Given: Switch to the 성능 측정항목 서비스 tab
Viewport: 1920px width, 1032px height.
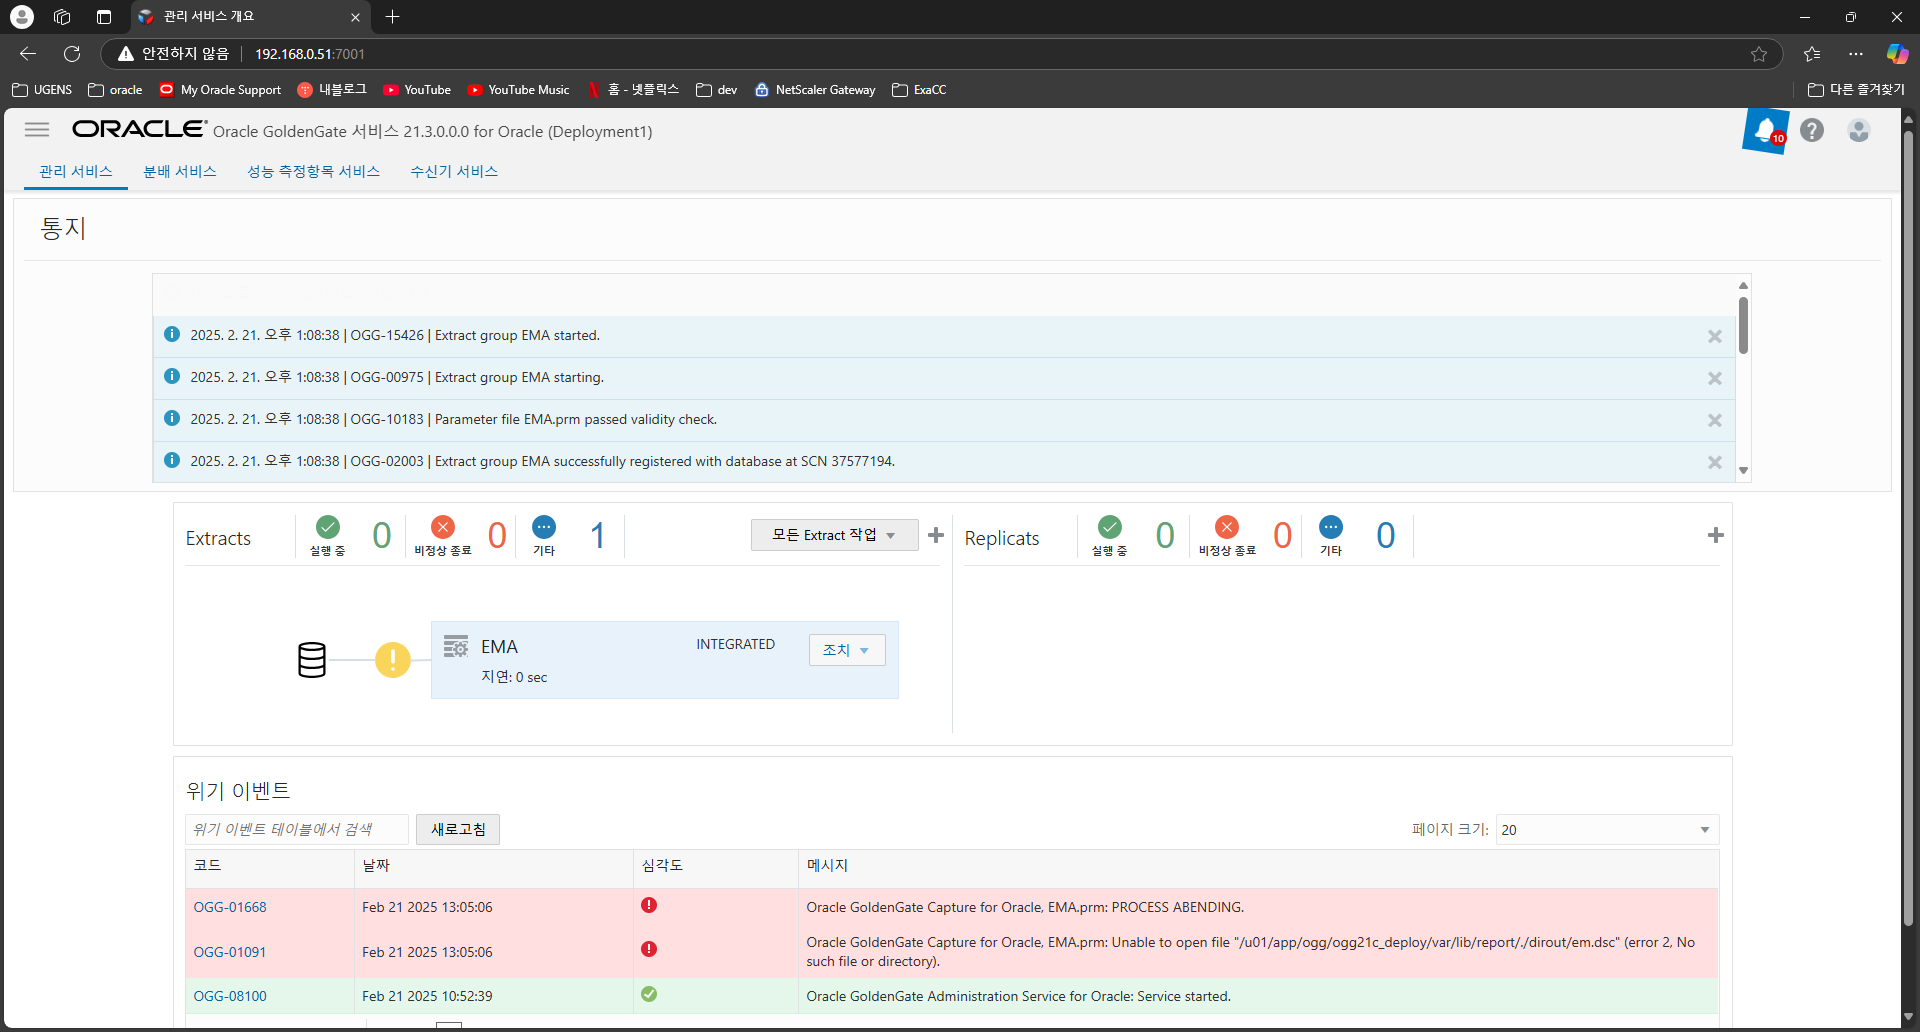Looking at the screenshot, I should [x=314, y=171].
